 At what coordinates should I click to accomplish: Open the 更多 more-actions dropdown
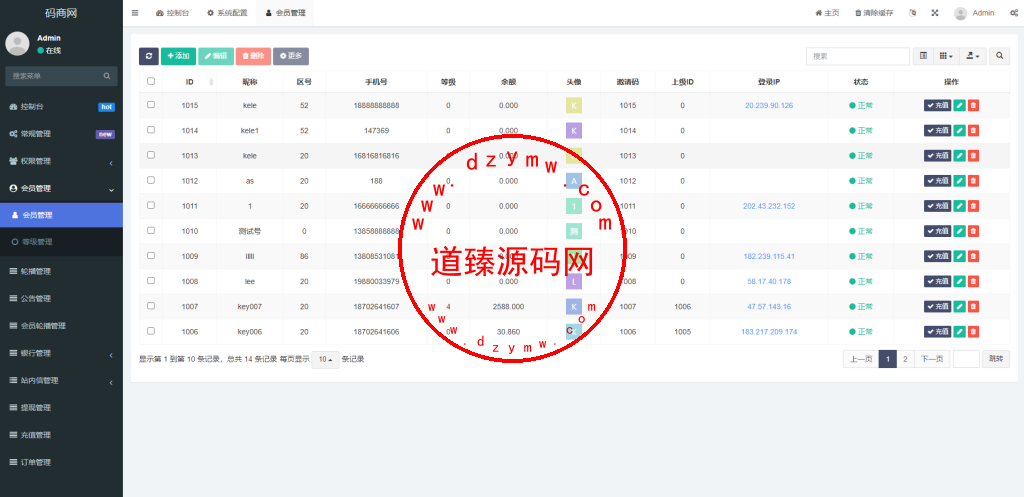pyautogui.click(x=291, y=56)
